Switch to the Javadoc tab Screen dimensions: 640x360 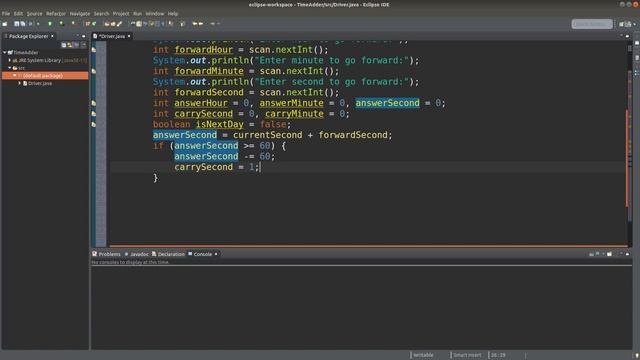136,254
